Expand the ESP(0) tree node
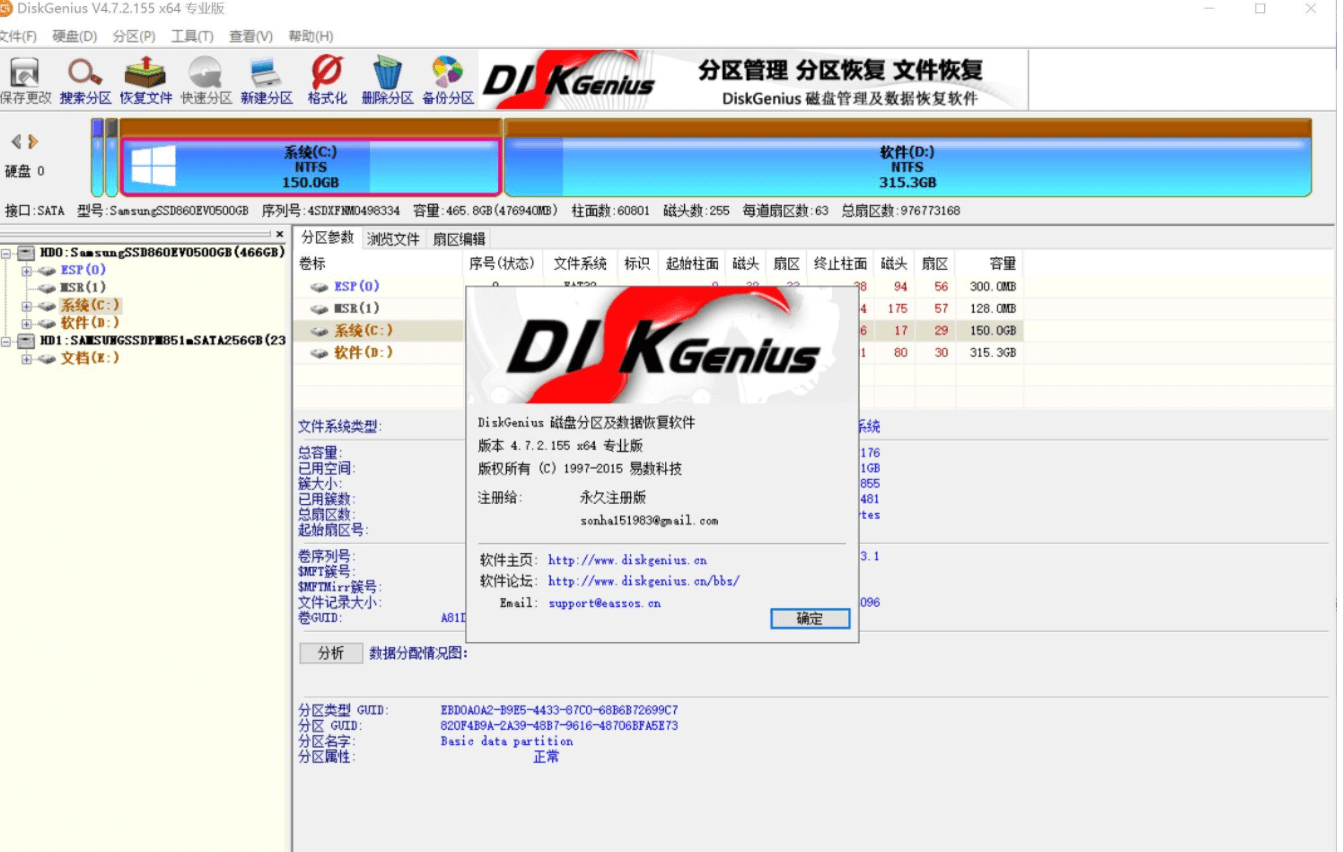 26,271
